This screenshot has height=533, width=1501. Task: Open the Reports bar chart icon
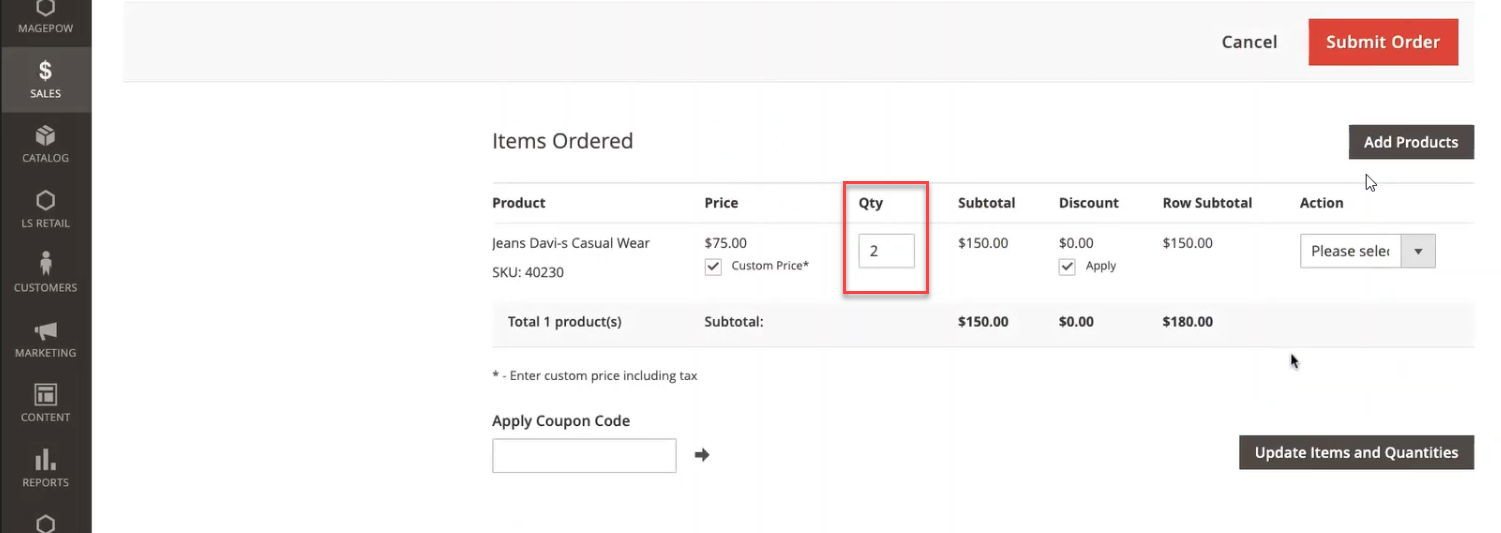pos(45,460)
